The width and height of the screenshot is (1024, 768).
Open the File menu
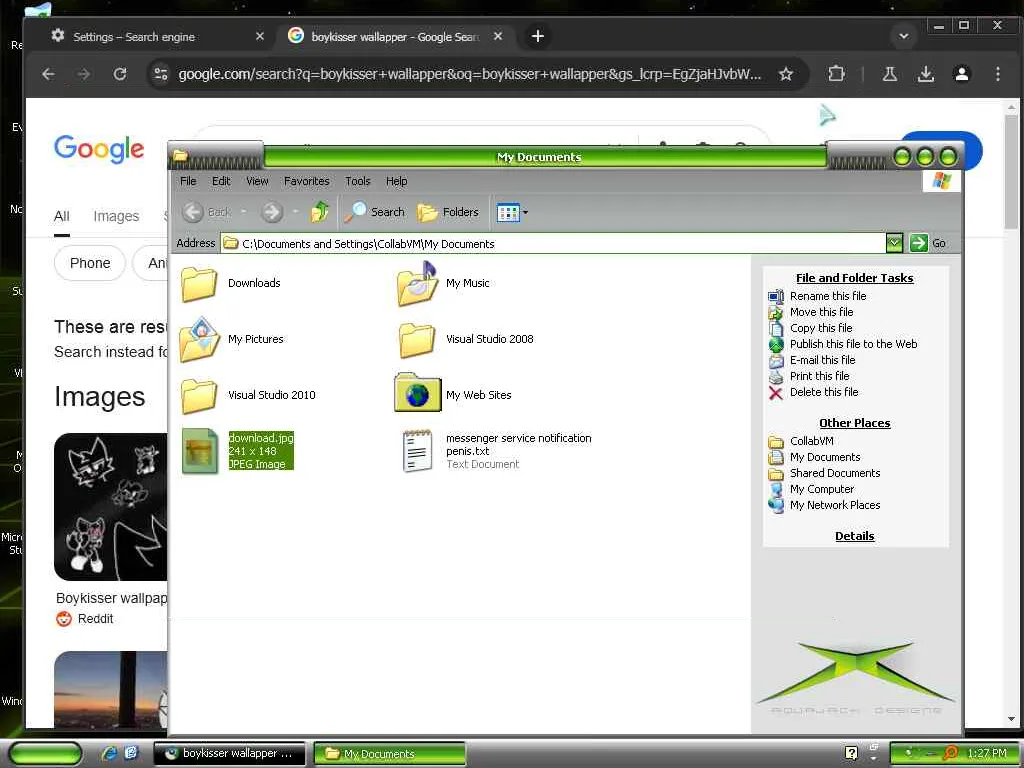point(188,182)
